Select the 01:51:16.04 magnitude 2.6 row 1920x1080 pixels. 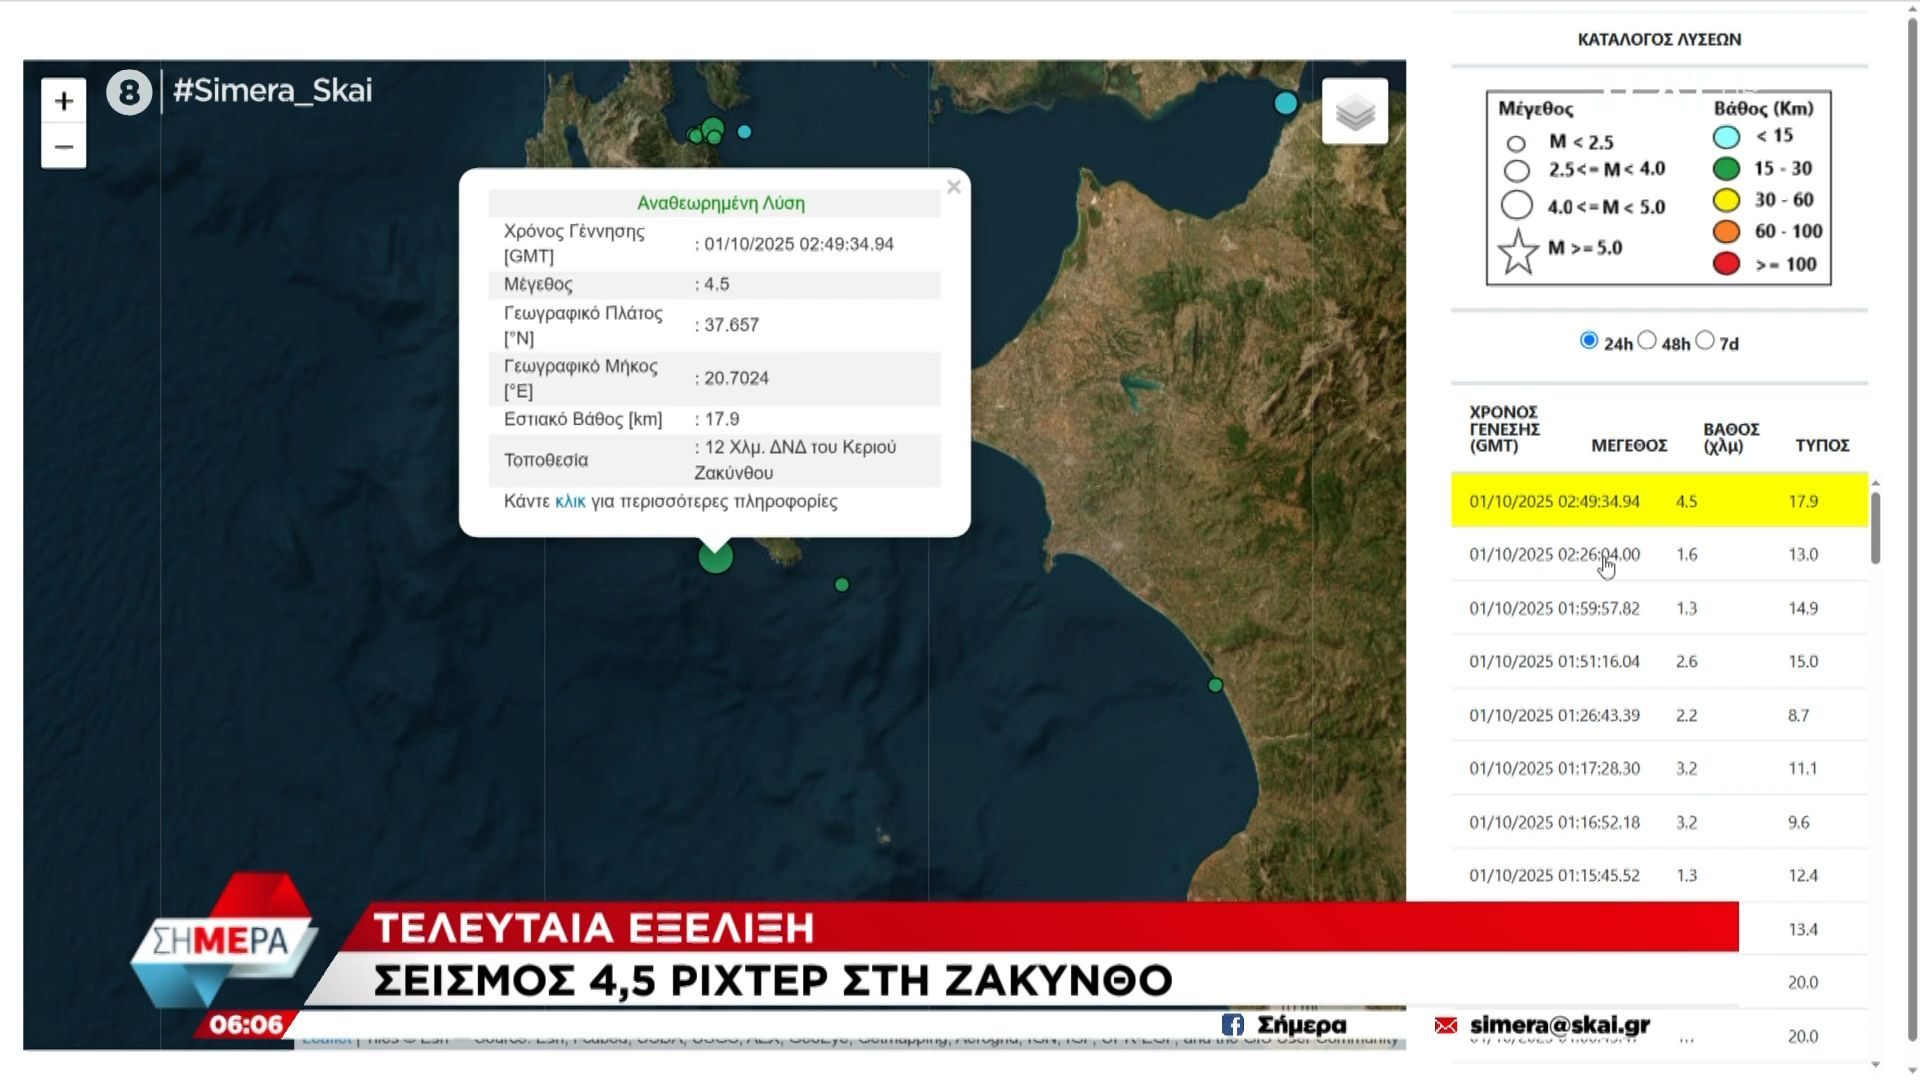[1658, 662]
